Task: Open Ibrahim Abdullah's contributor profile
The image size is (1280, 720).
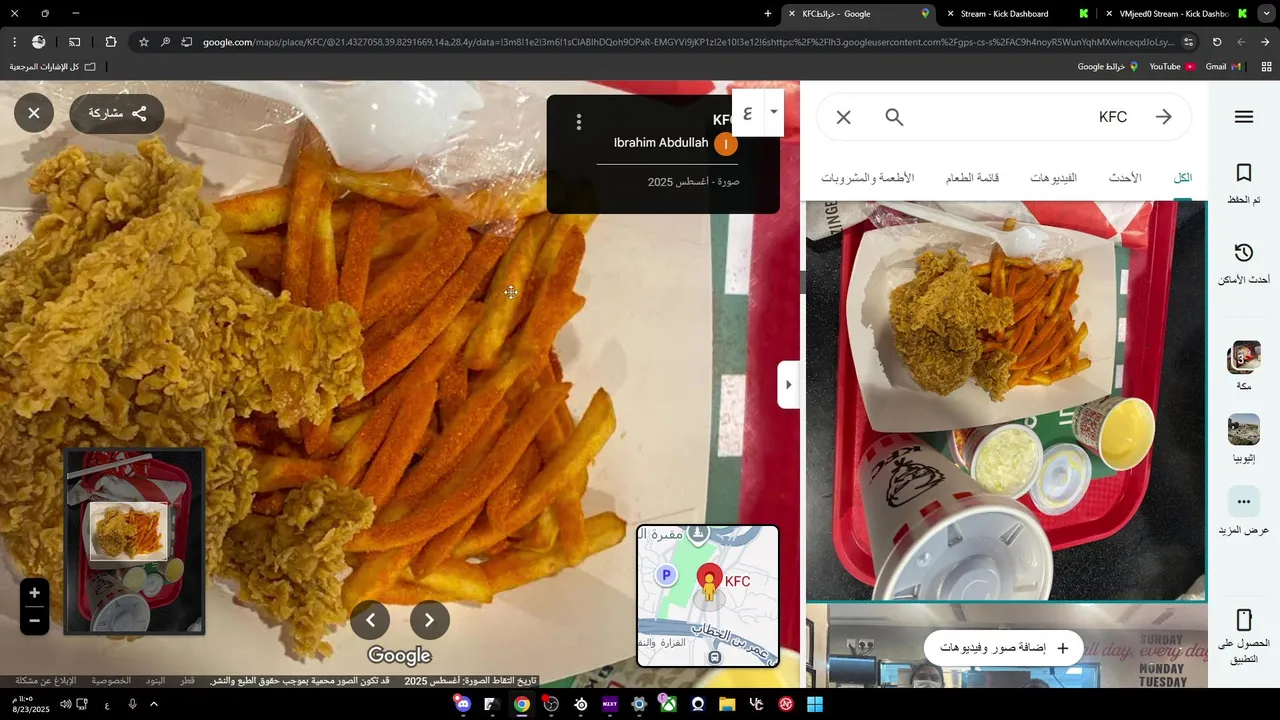Action: tap(660, 143)
